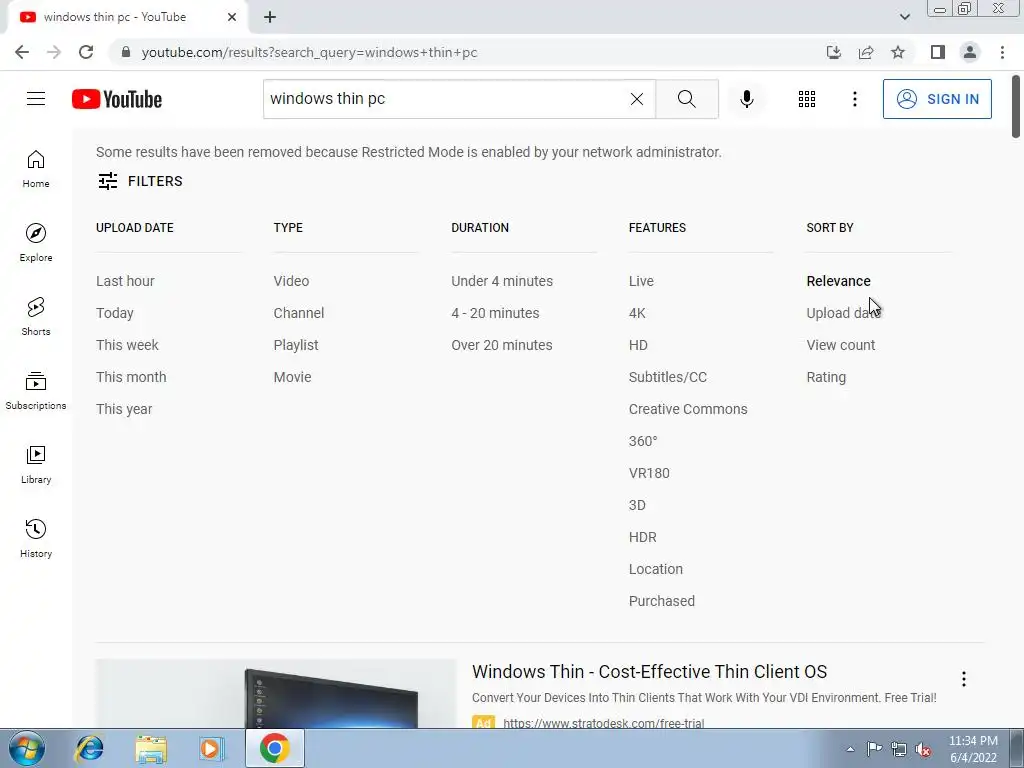This screenshot has width=1024, height=768.
Task: Click the share page icon
Action: pyautogui.click(x=866, y=52)
